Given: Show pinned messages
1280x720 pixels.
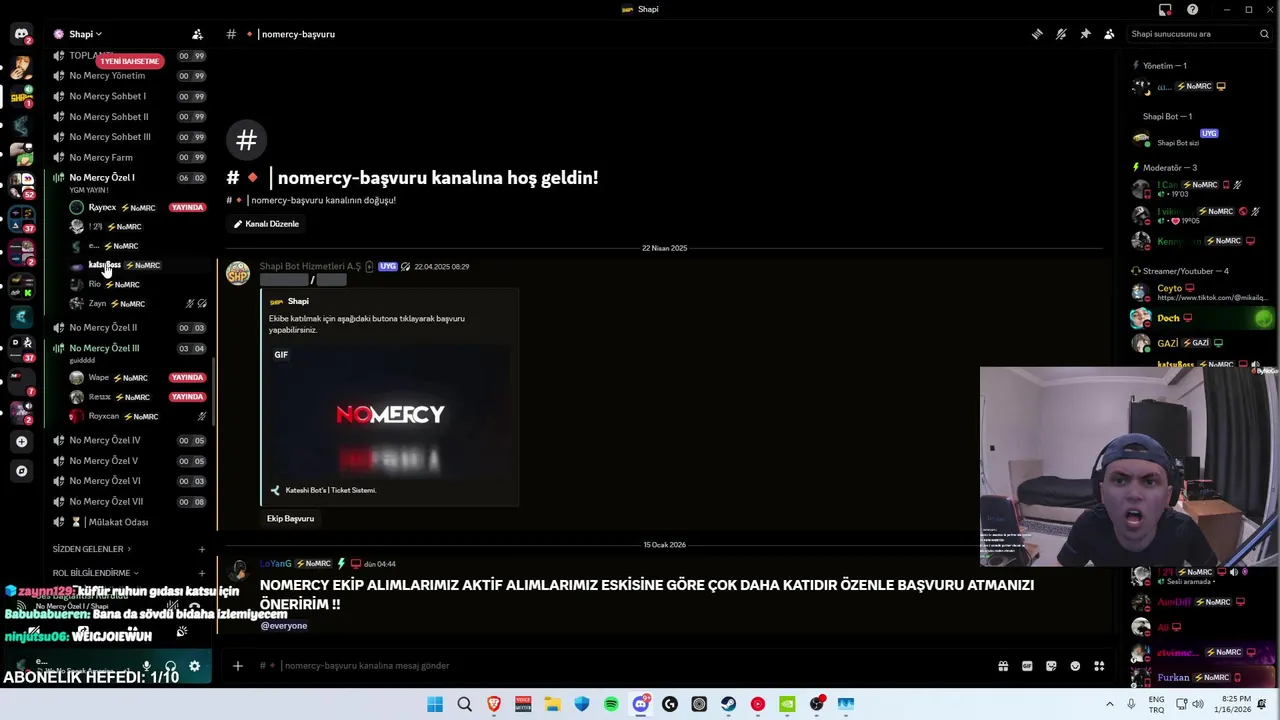Looking at the screenshot, I should pyautogui.click(x=1085, y=34).
